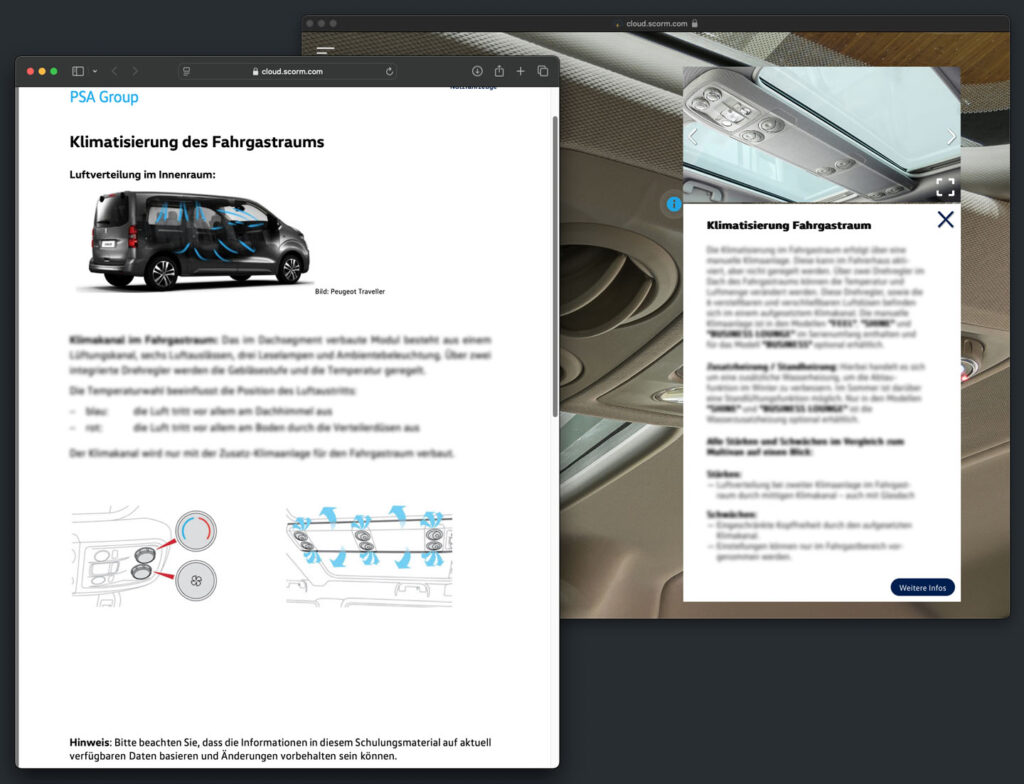Focus the cloud.scorm.com address field in front window
The image size is (1024, 784).
click(x=287, y=71)
